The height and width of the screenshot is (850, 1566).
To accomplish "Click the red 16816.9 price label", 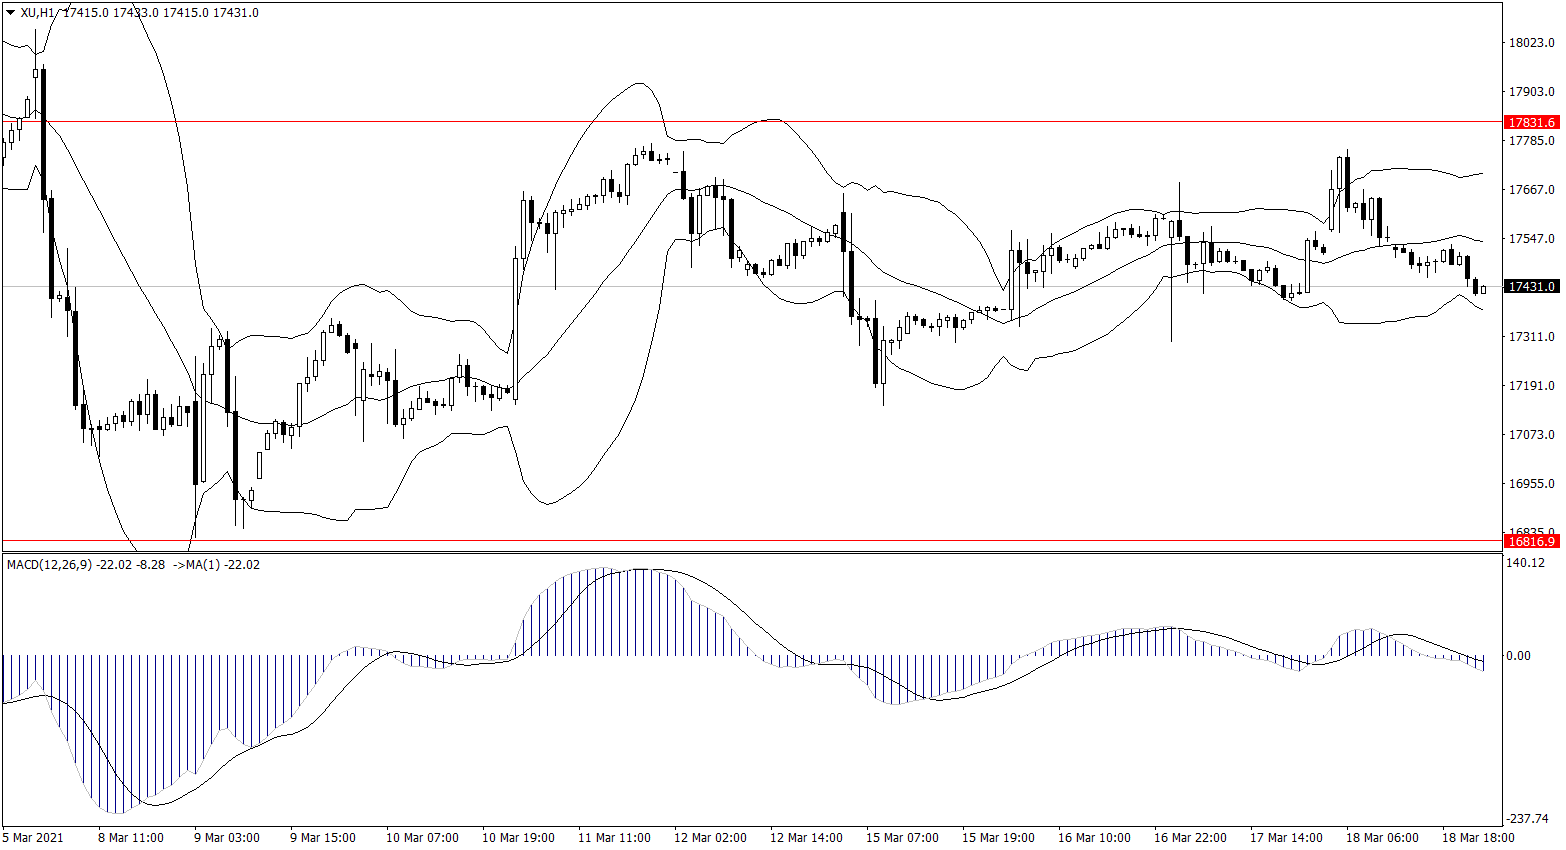I will (1531, 541).
